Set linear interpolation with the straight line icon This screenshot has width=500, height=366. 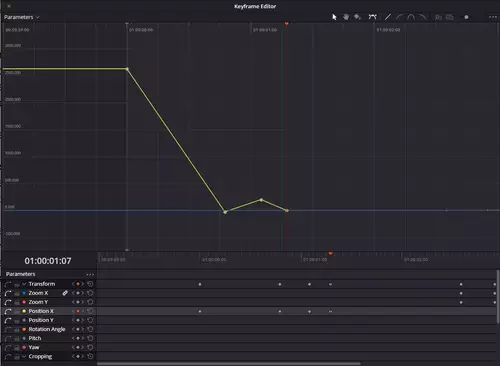coord(388,17)
